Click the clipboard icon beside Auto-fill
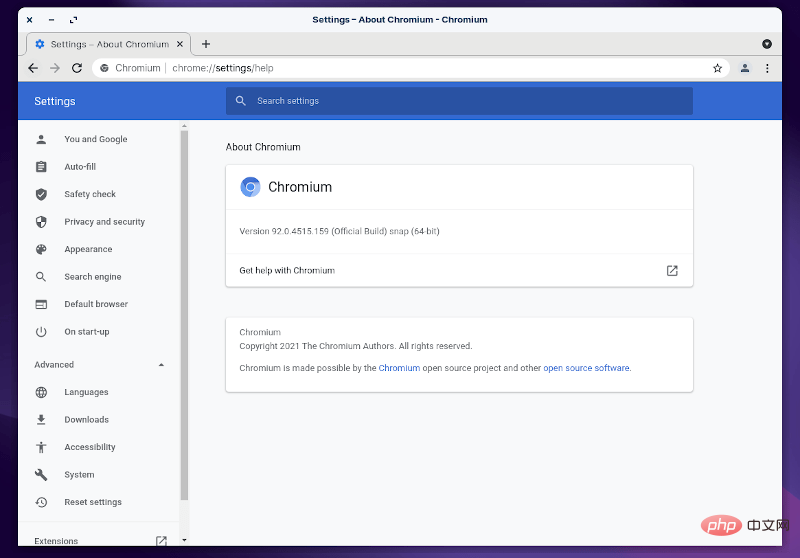Screen dimensions: 800x558 point(41,167)
